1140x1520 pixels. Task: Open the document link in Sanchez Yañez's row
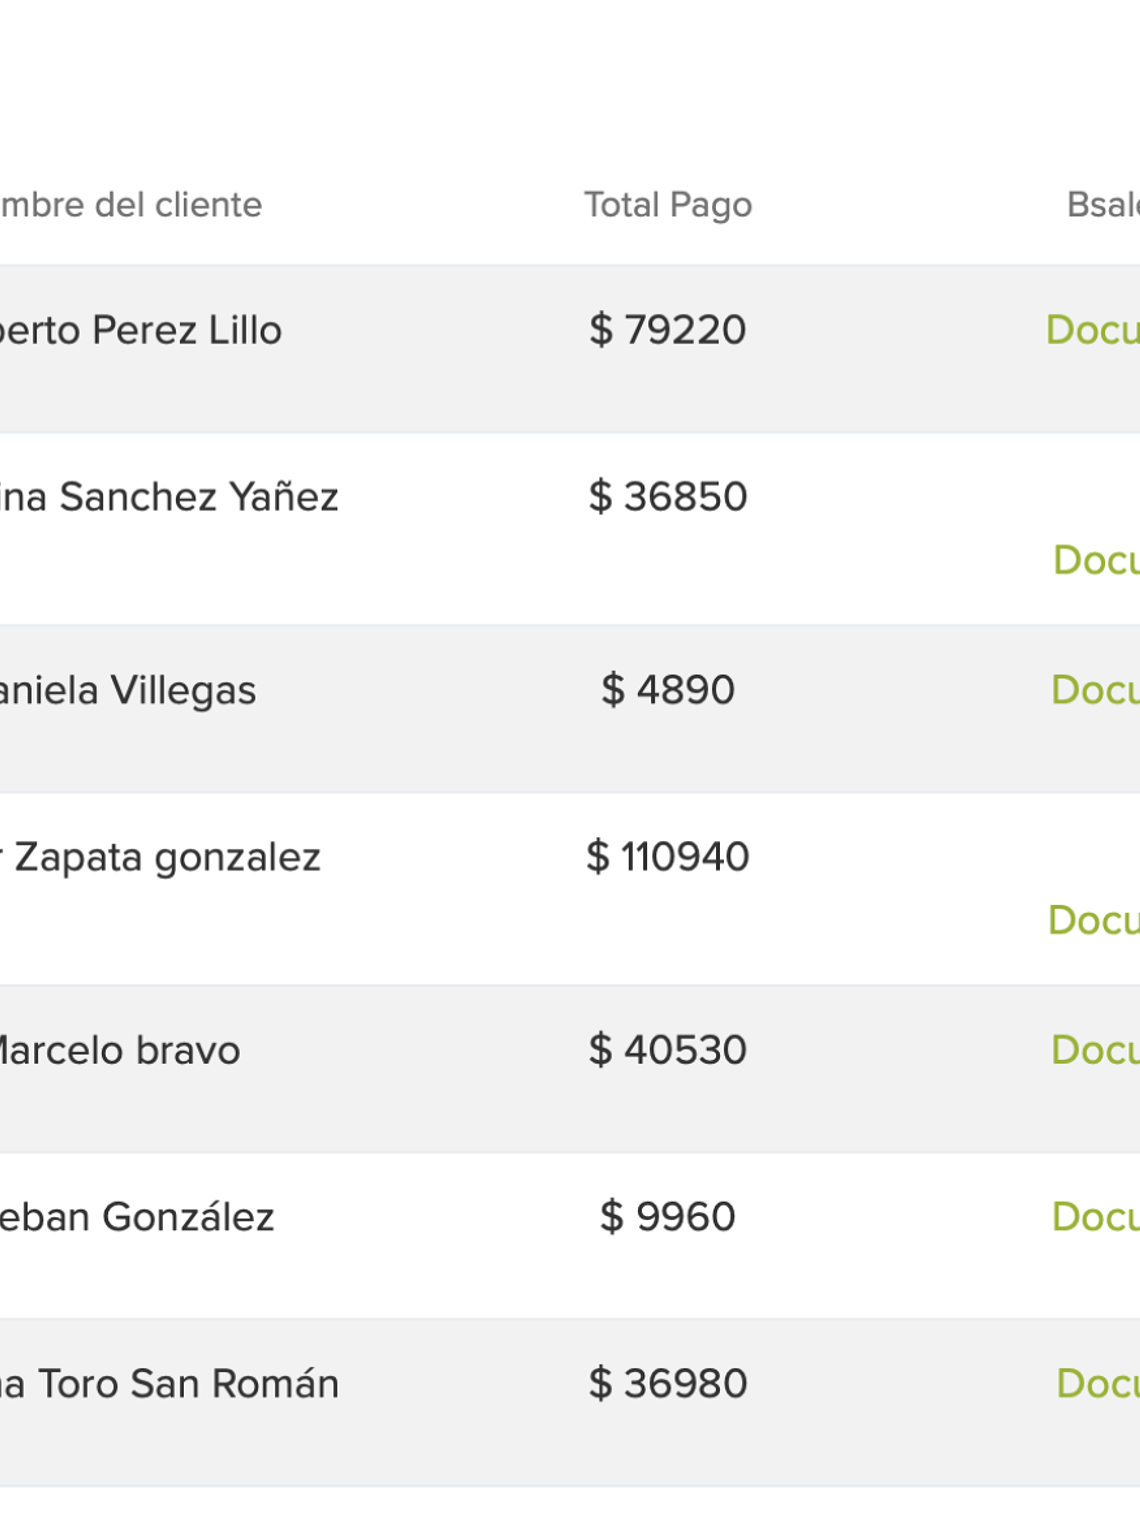click(x=1096, y=560)
